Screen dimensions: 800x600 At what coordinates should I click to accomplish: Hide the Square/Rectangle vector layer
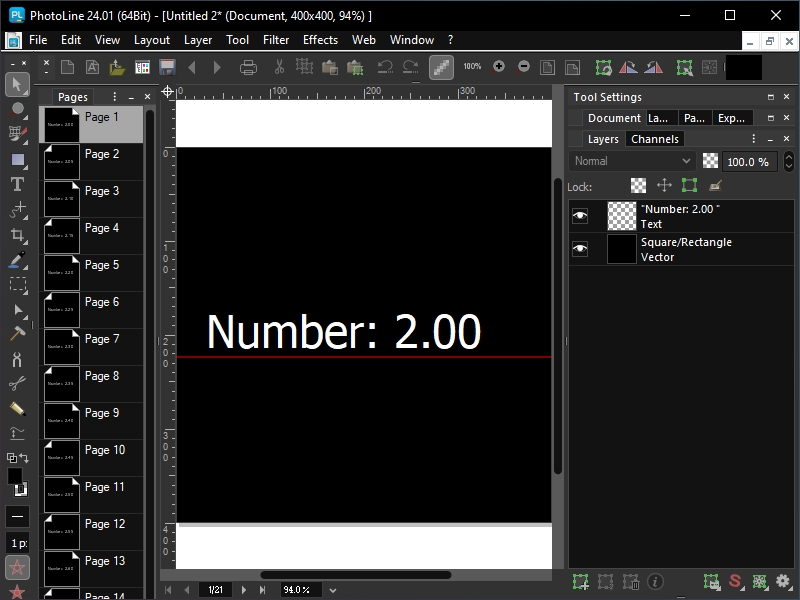pos(580,249)
